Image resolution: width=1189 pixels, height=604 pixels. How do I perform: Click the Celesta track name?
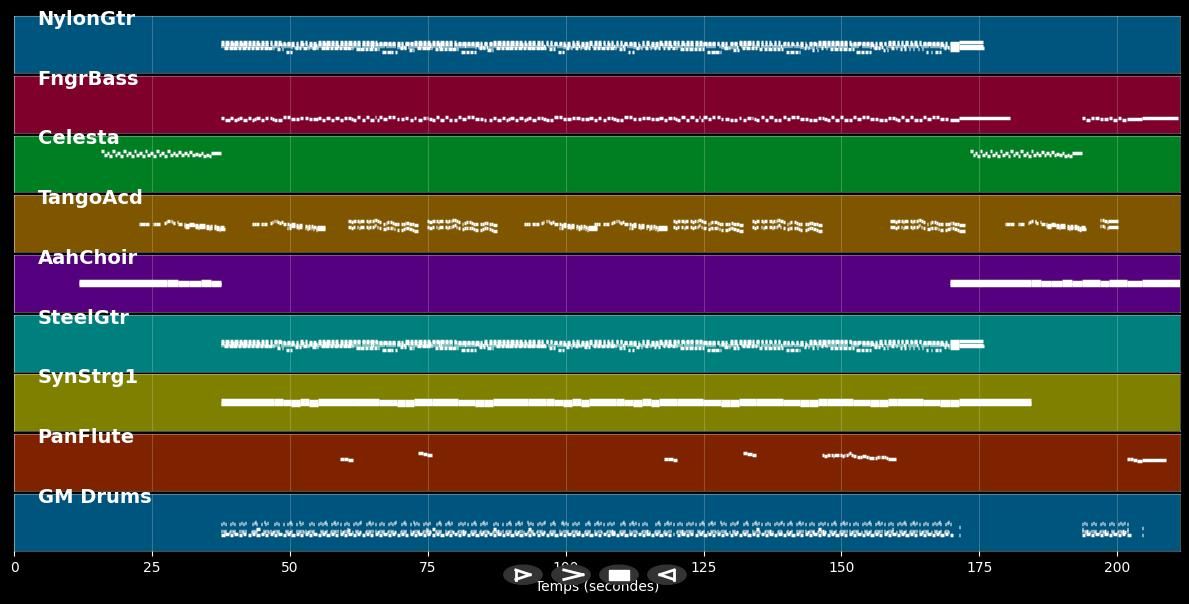[x=78, y=138]
